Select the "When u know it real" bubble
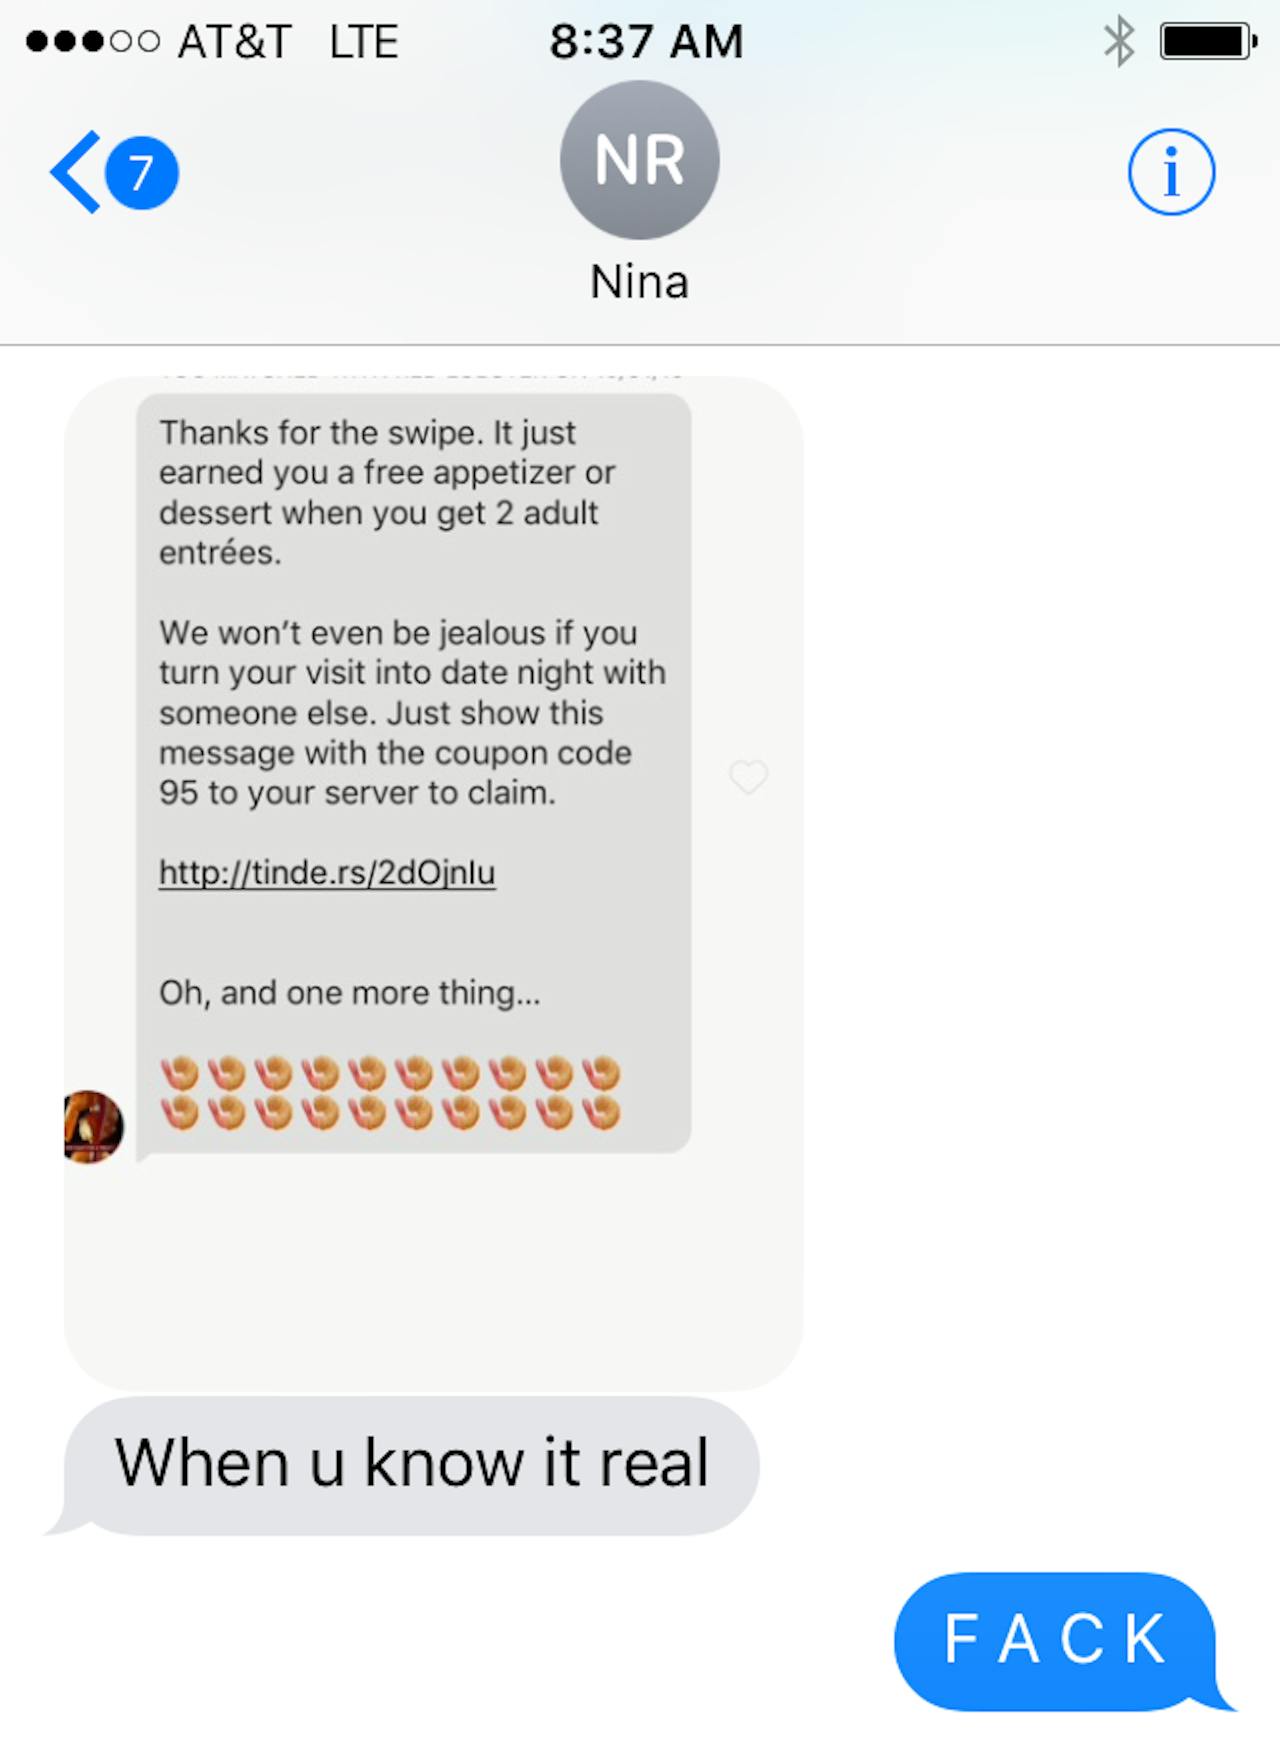 coord(411,1465)
